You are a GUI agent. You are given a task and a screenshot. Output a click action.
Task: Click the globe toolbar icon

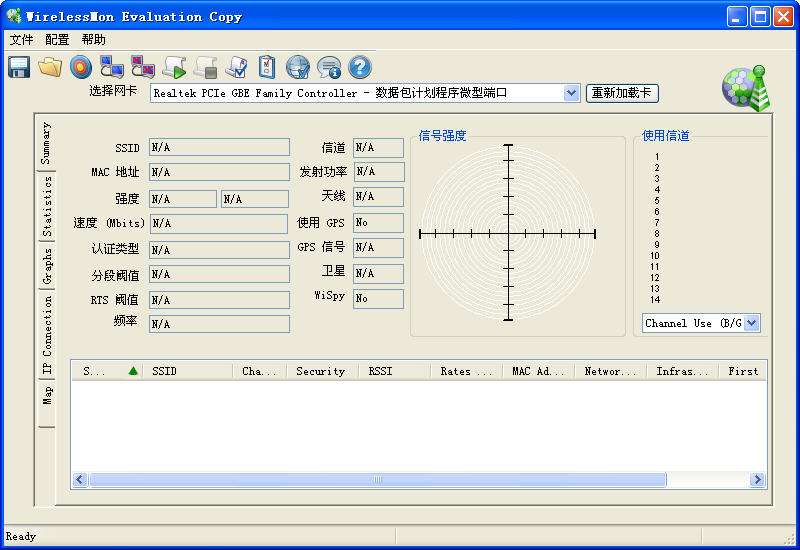(297, 67)
